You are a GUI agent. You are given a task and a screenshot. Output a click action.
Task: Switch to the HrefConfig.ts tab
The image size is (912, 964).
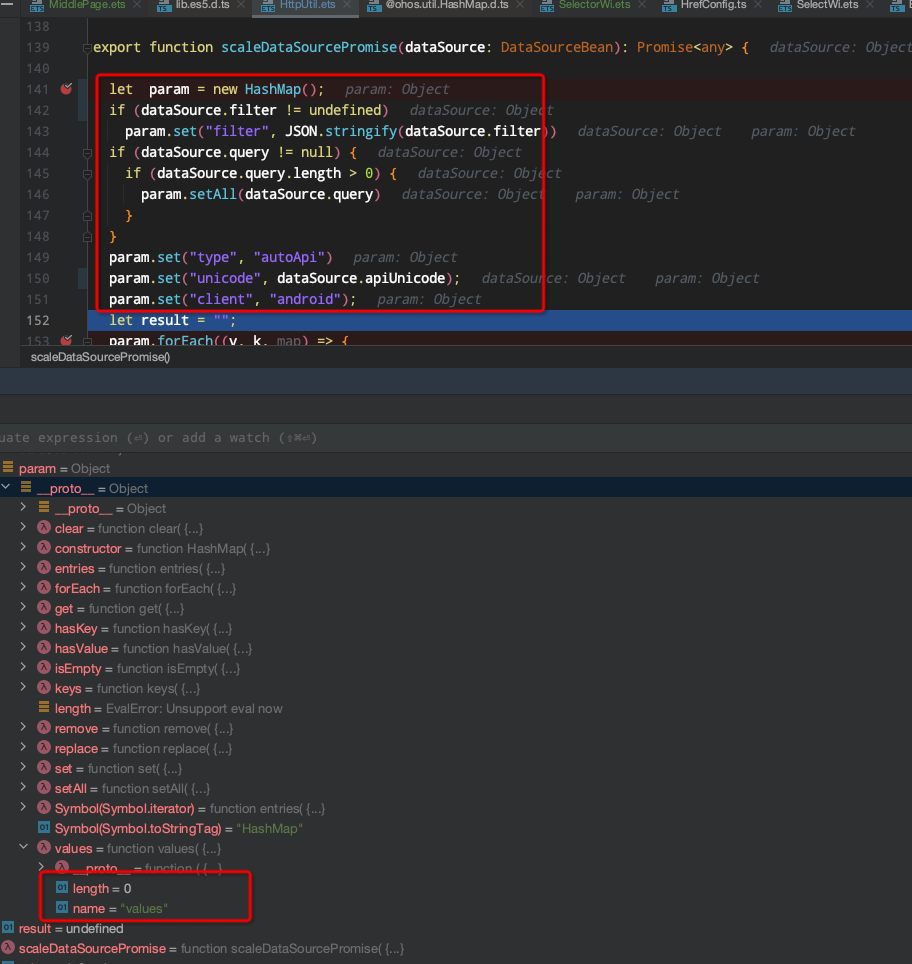pyautogui.click(x=713, y=5)
